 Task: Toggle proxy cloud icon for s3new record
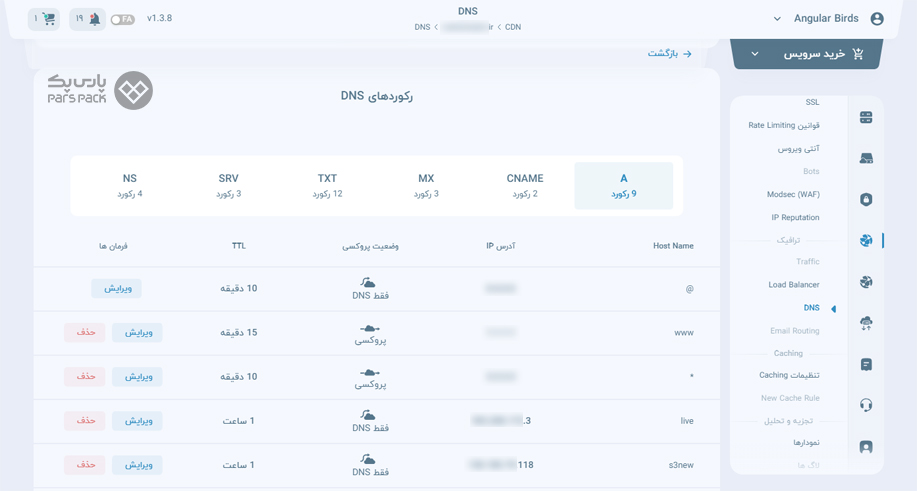tap(368, 459)
